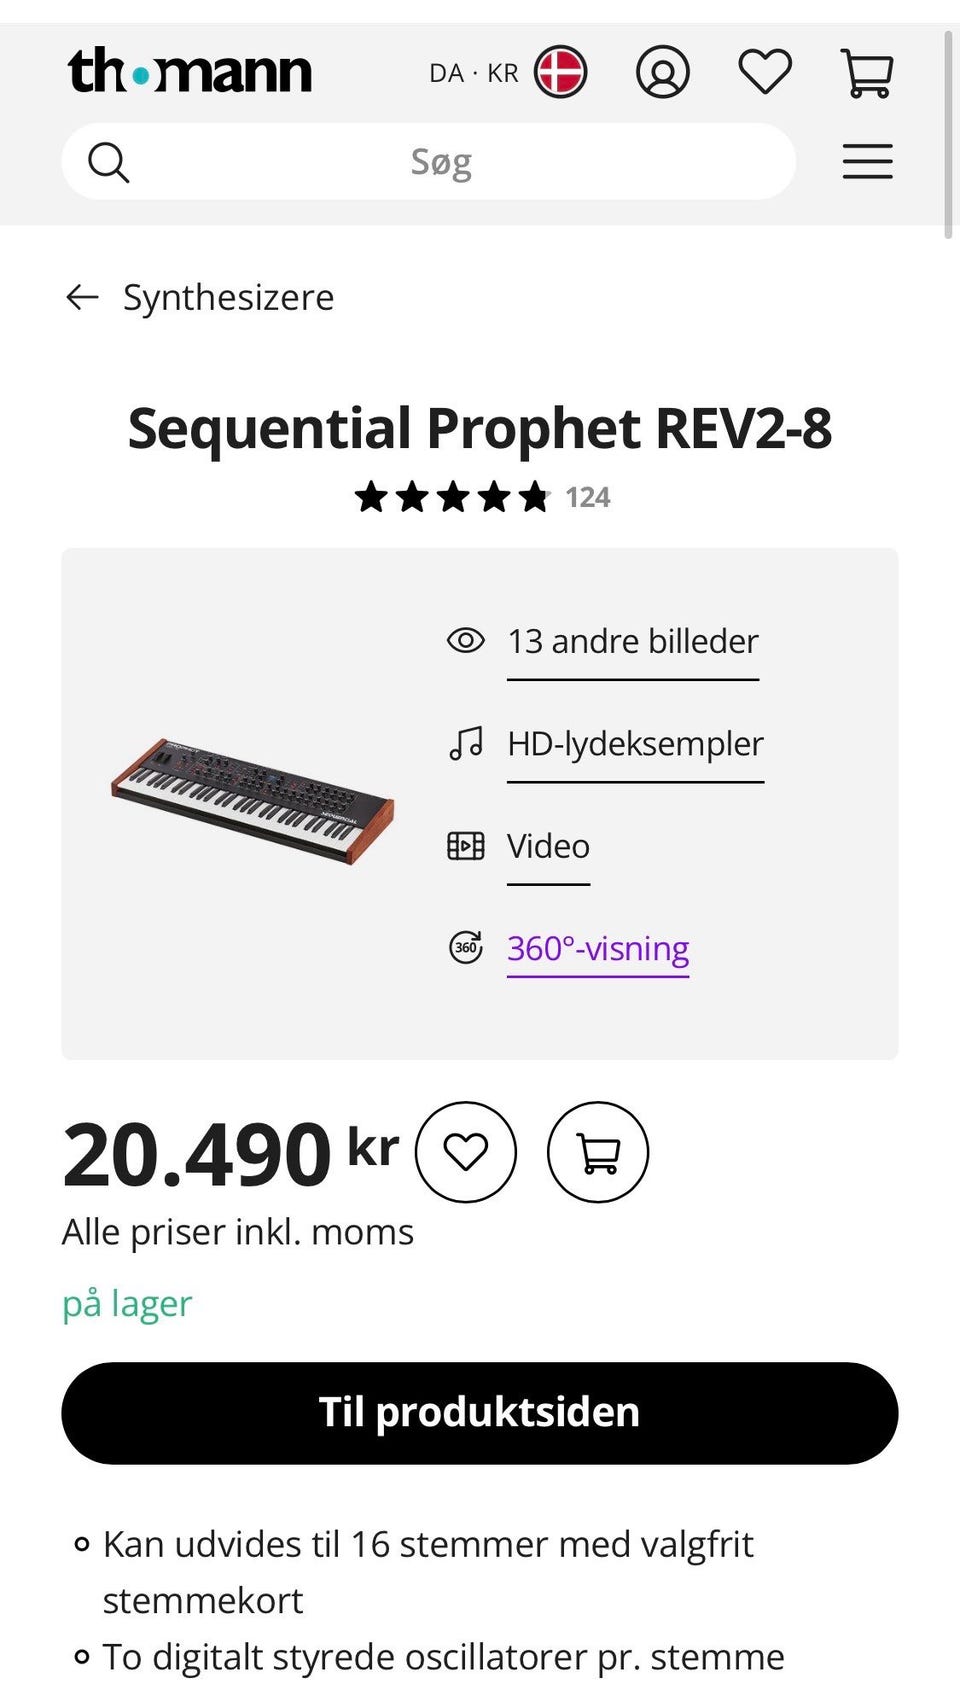Open the 124 reviews rating
The height and width of the screenshot is (1684, 960).
(482, 497)
